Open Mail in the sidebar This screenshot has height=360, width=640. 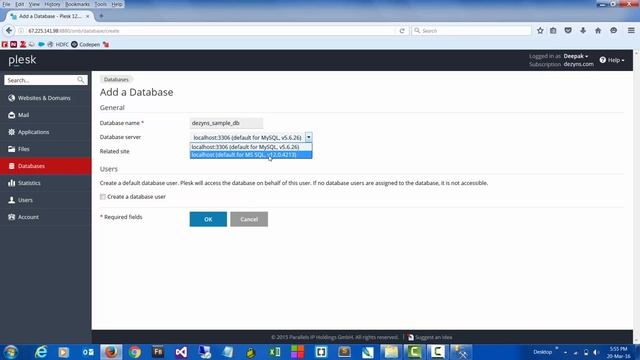(x=46, y=115)
